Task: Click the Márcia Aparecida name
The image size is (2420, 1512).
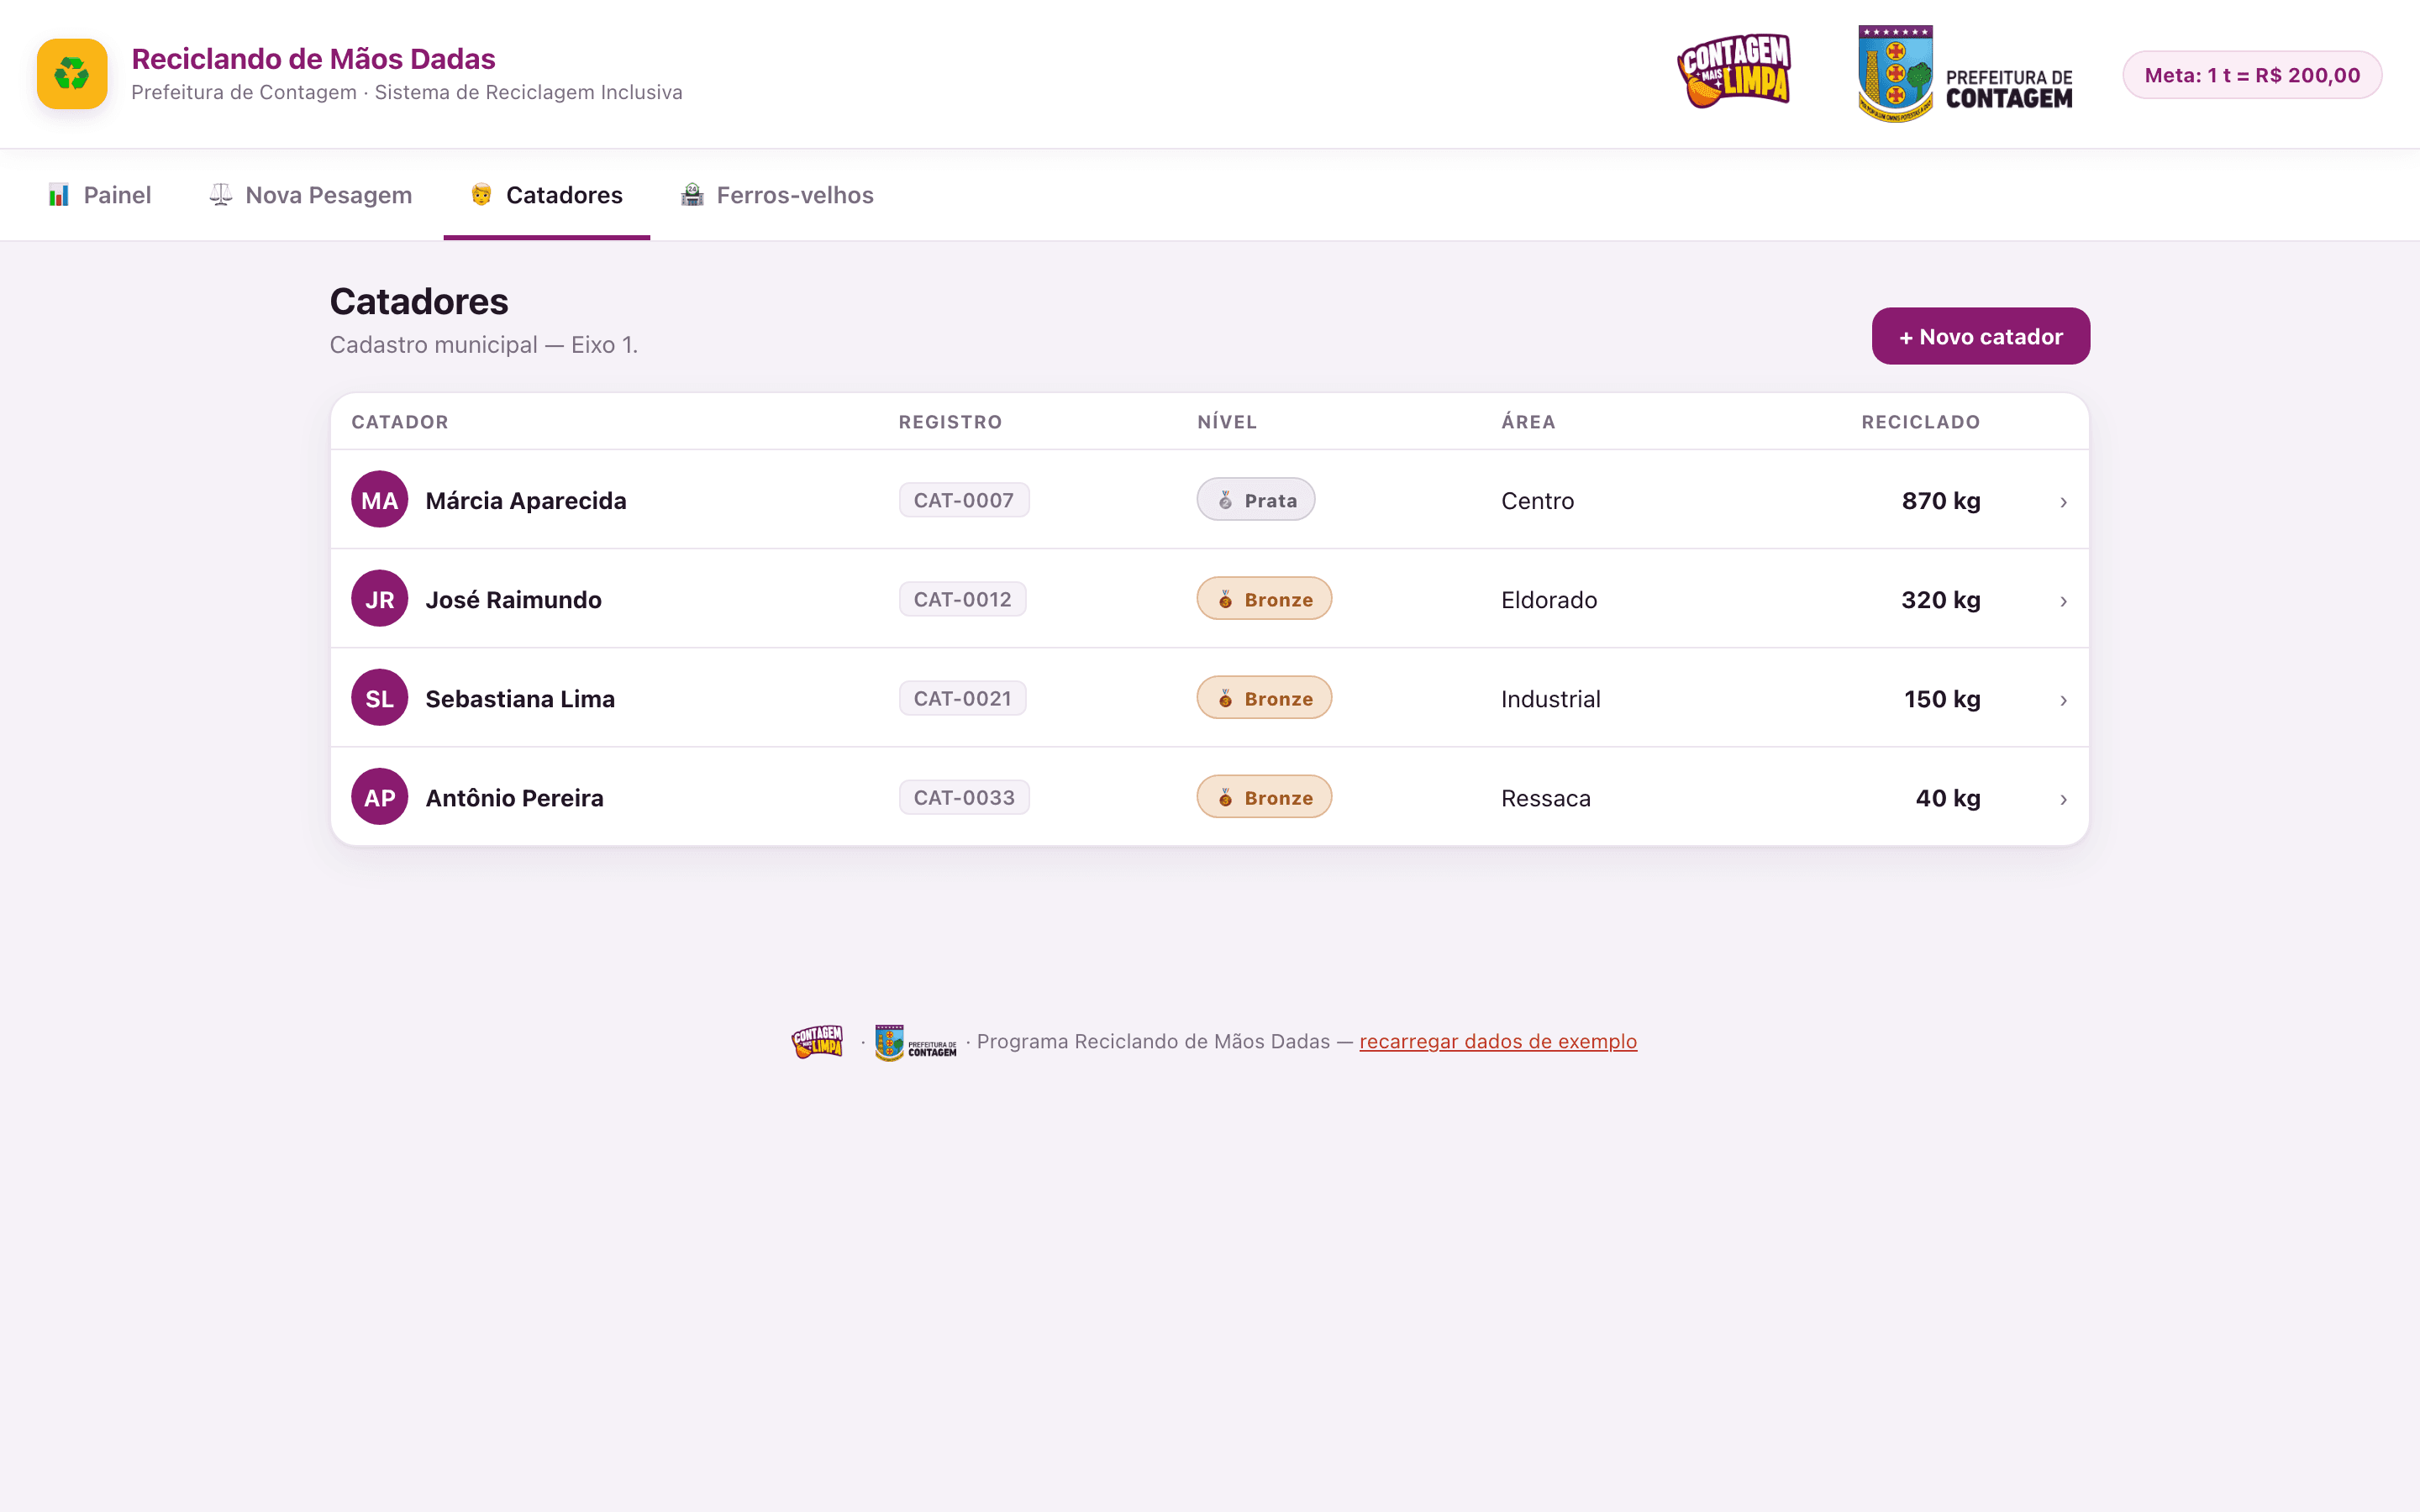Action: coord(526,500)
